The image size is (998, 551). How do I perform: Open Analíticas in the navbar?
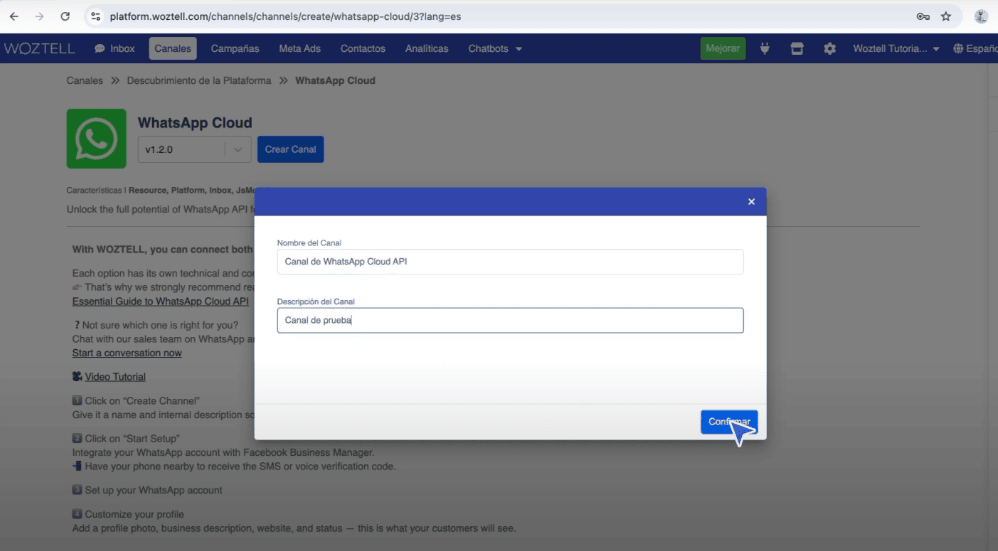pos(426,48)
